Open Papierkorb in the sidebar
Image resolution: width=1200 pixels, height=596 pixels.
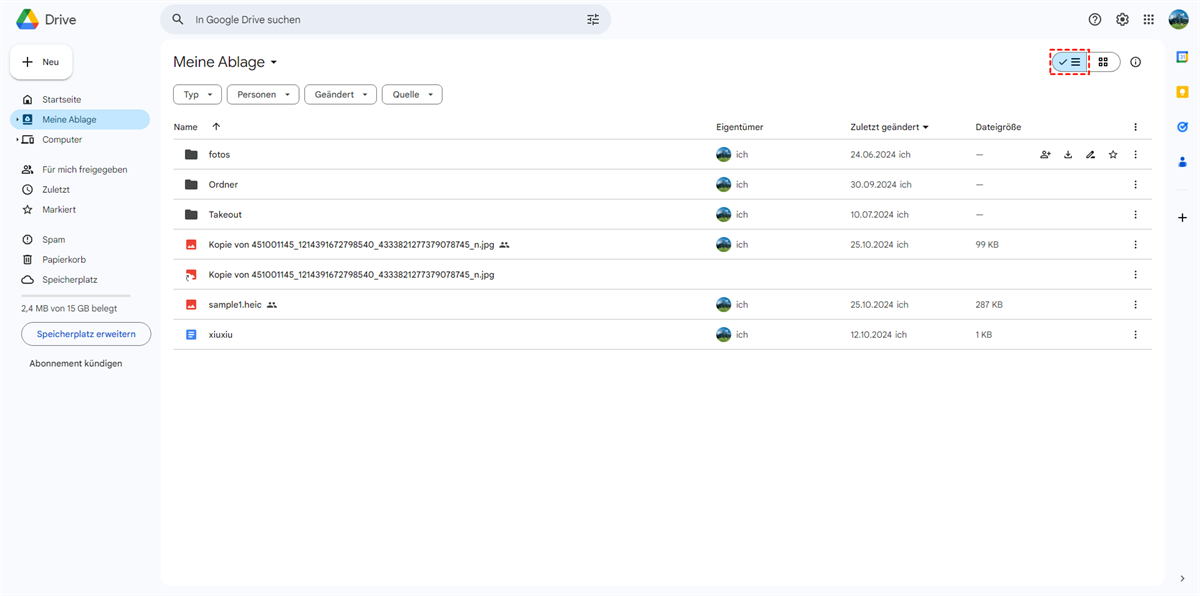[63, 260]
